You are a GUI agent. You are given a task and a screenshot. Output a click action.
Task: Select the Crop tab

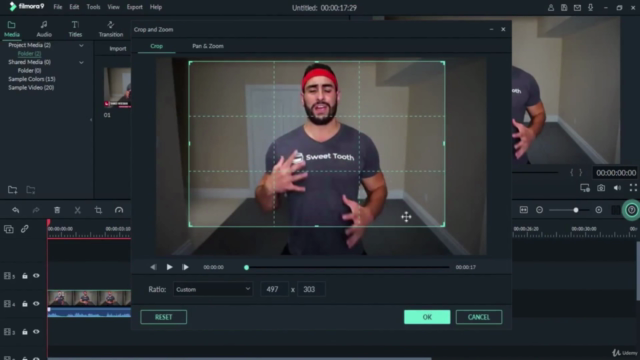point(156,46)
